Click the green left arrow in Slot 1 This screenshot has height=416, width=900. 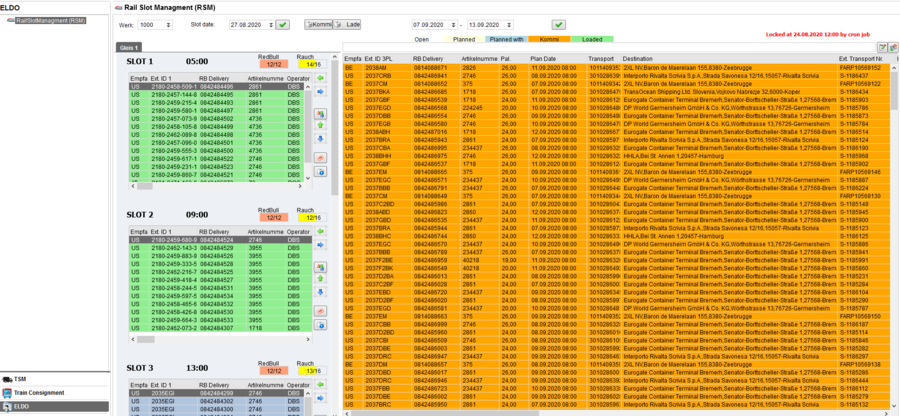321,77
